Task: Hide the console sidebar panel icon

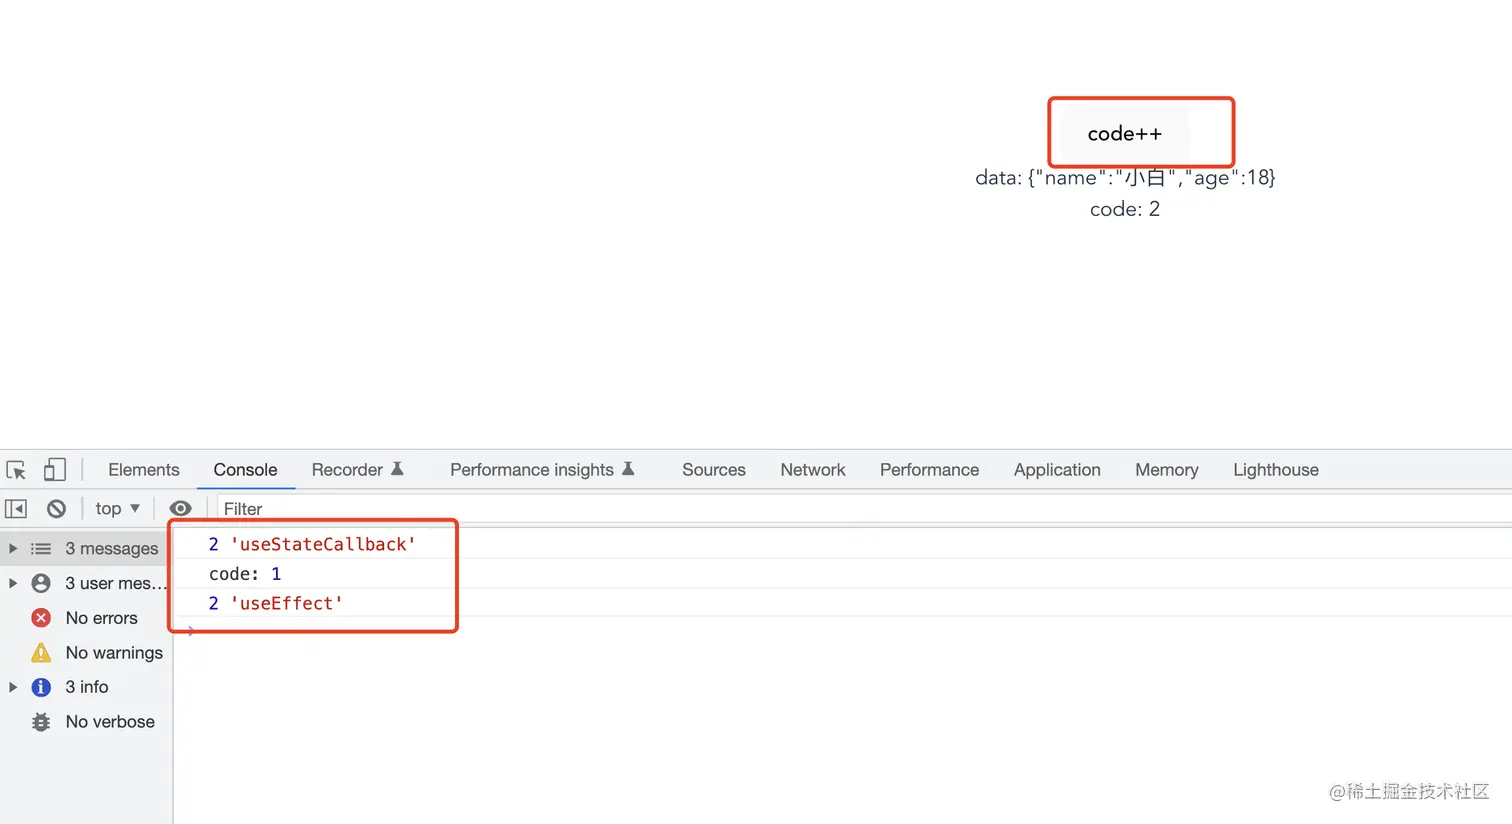Action: [x=16, y=508]
